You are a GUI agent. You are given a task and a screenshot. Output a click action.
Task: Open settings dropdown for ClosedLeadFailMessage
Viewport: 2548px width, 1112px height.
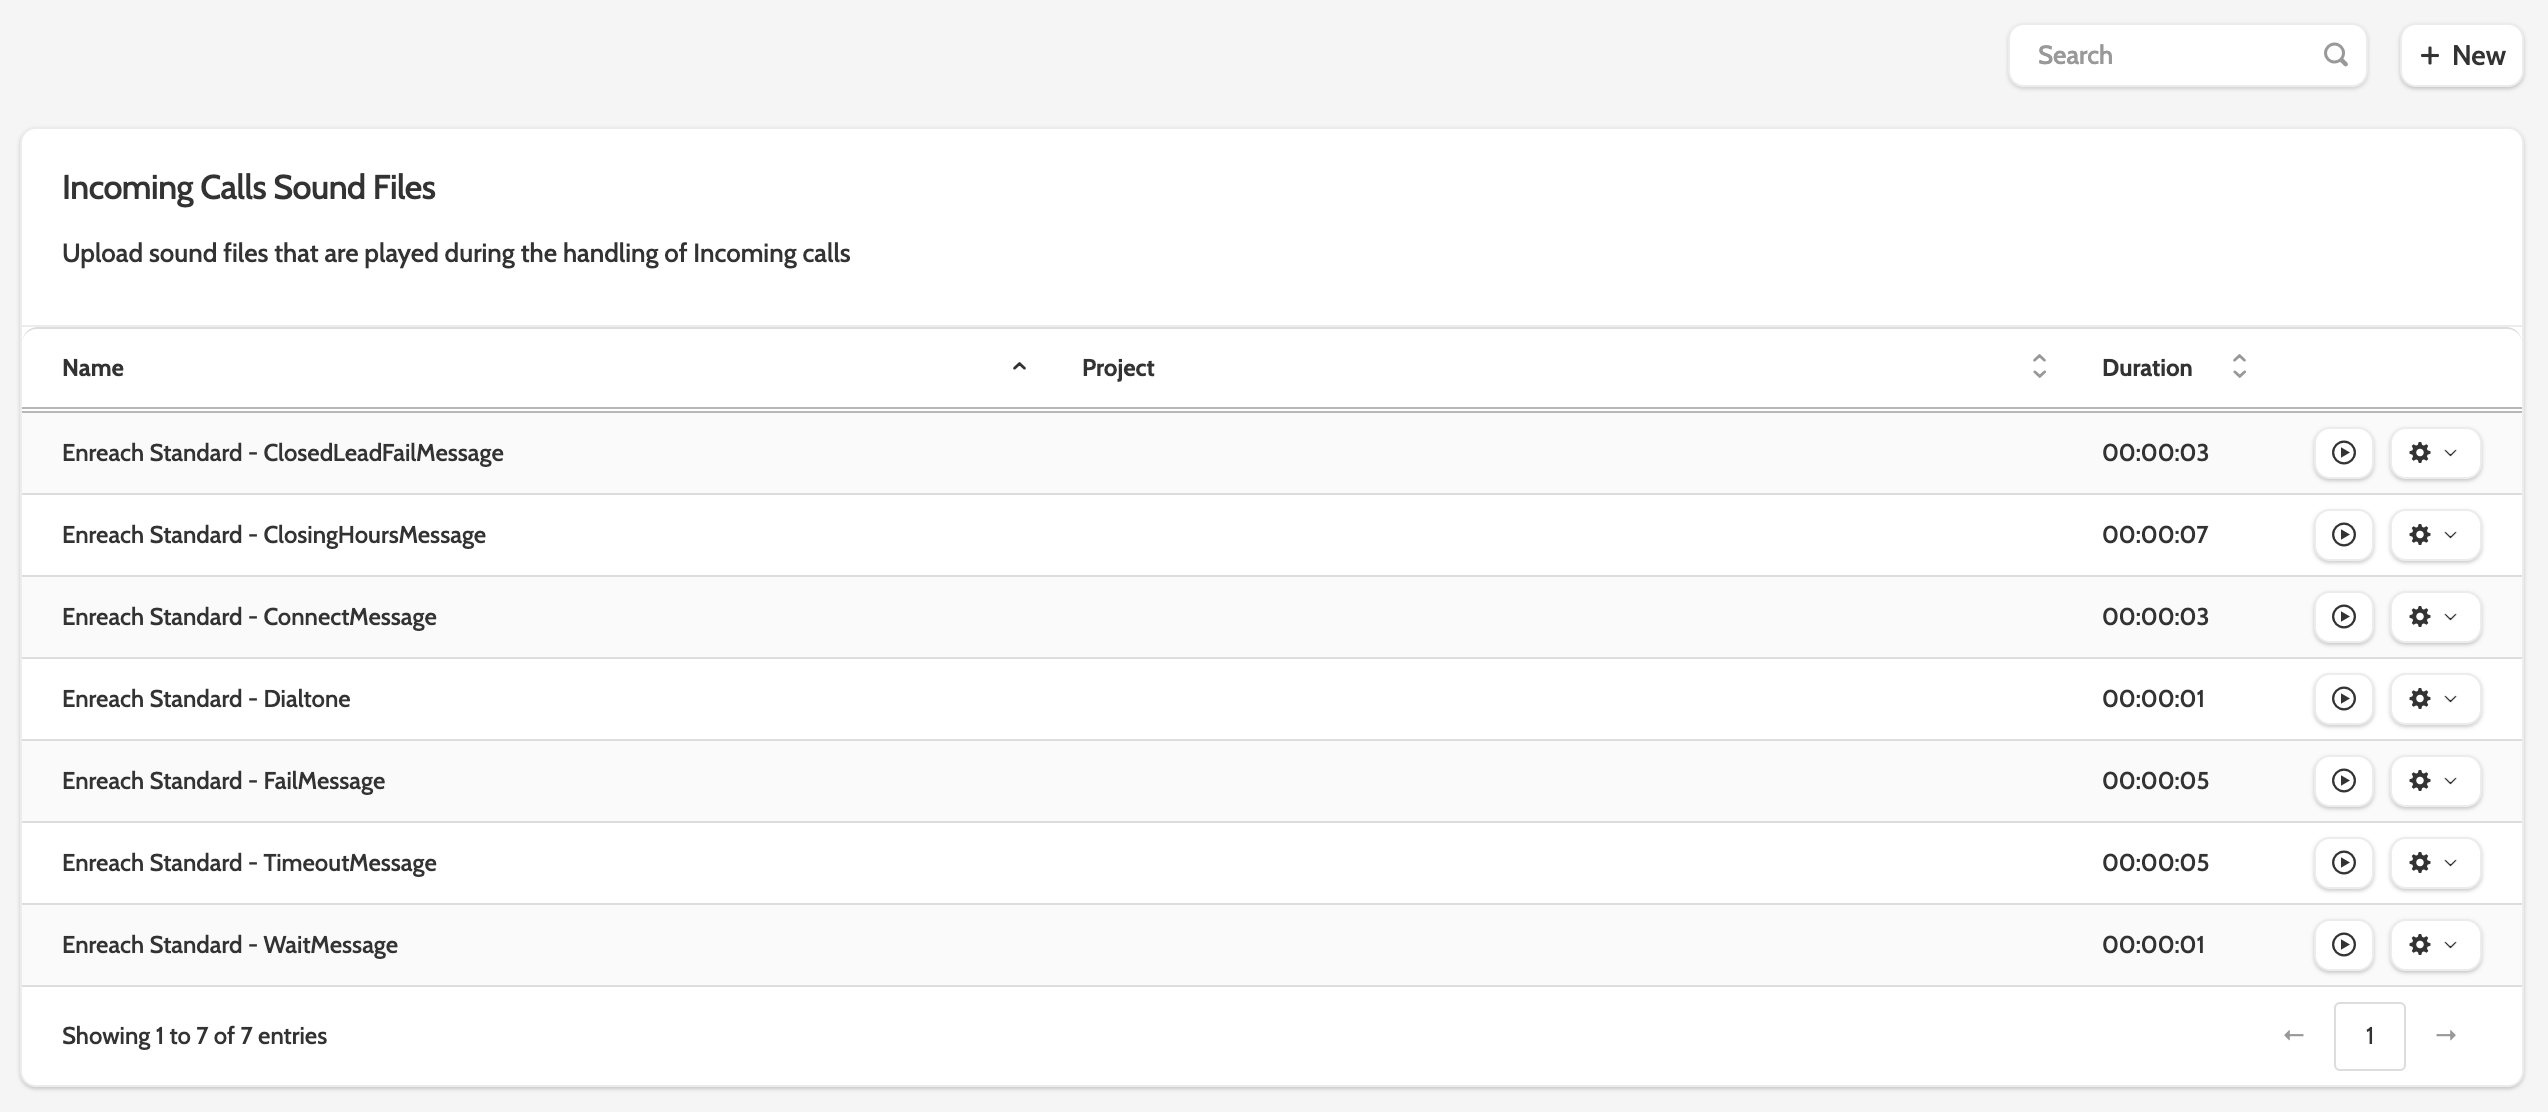[x=2434, y=453]
